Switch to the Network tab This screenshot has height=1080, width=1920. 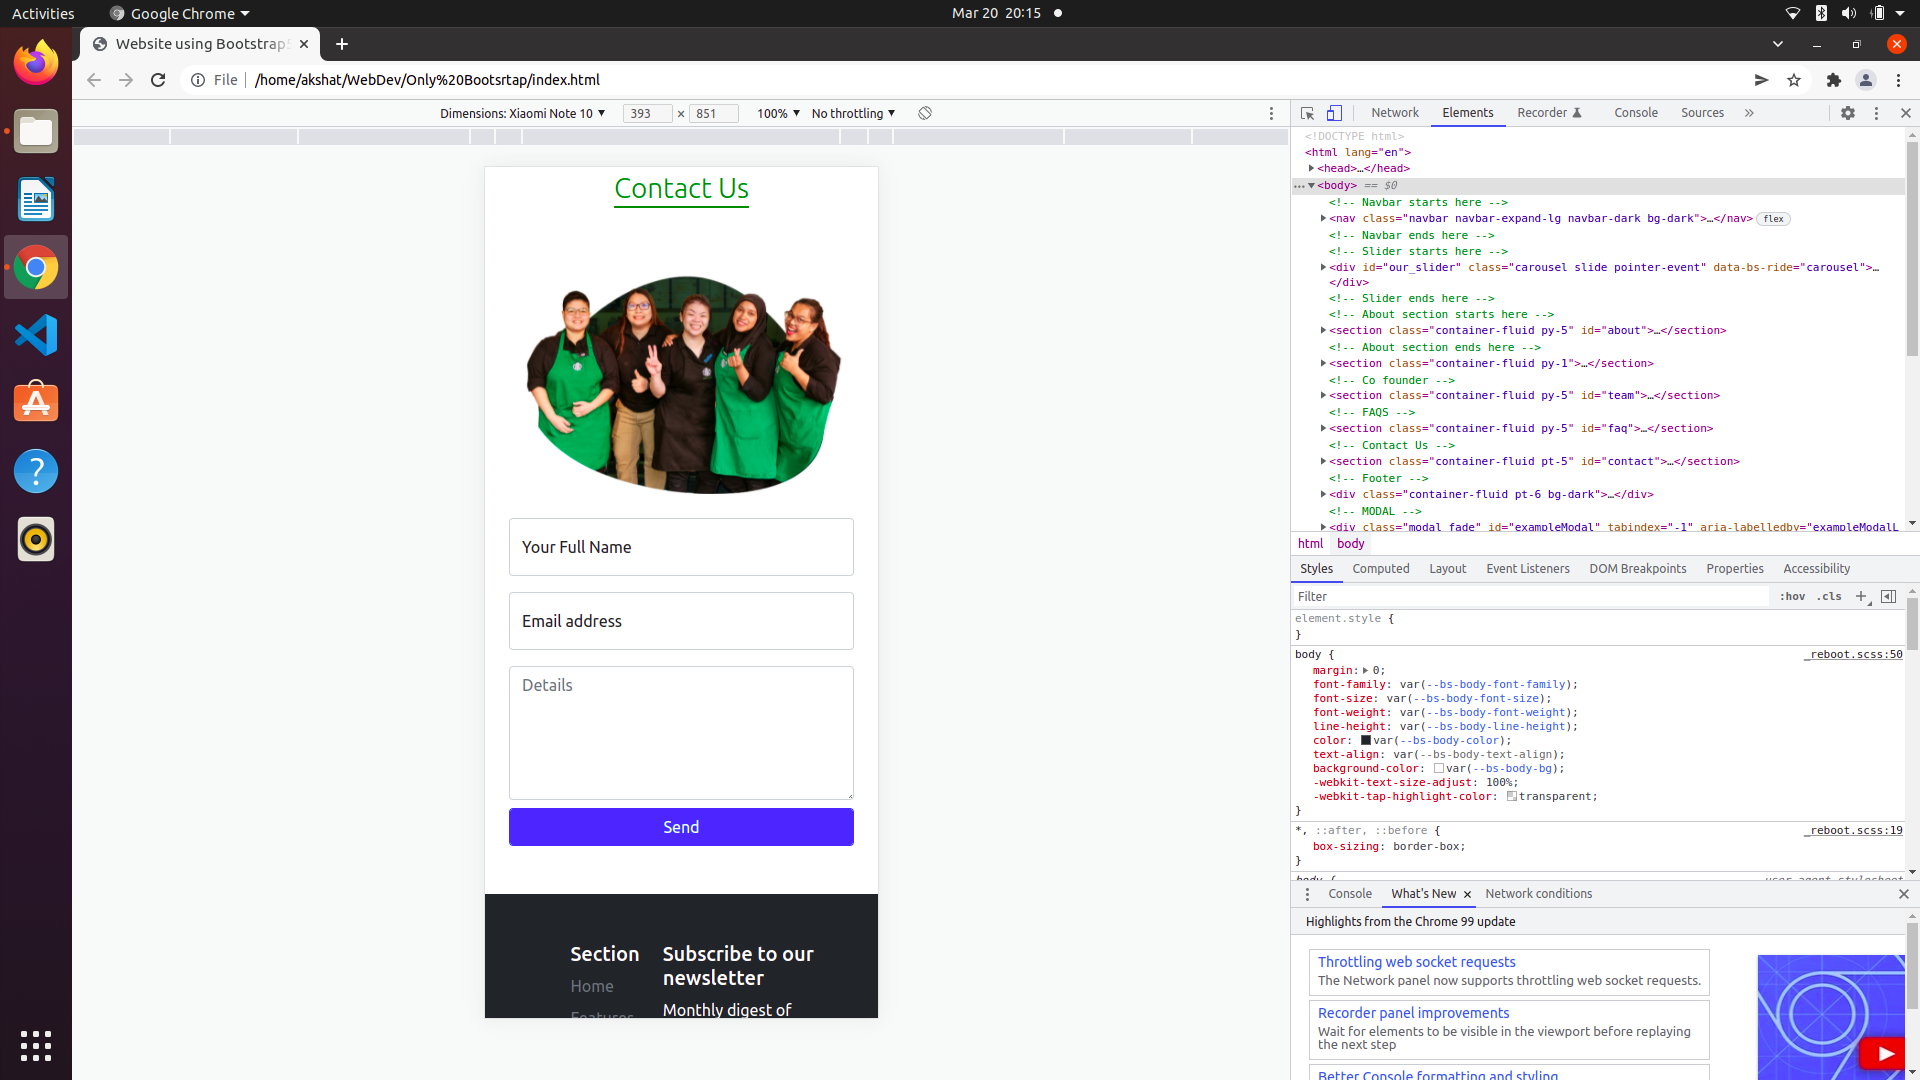1395,113
